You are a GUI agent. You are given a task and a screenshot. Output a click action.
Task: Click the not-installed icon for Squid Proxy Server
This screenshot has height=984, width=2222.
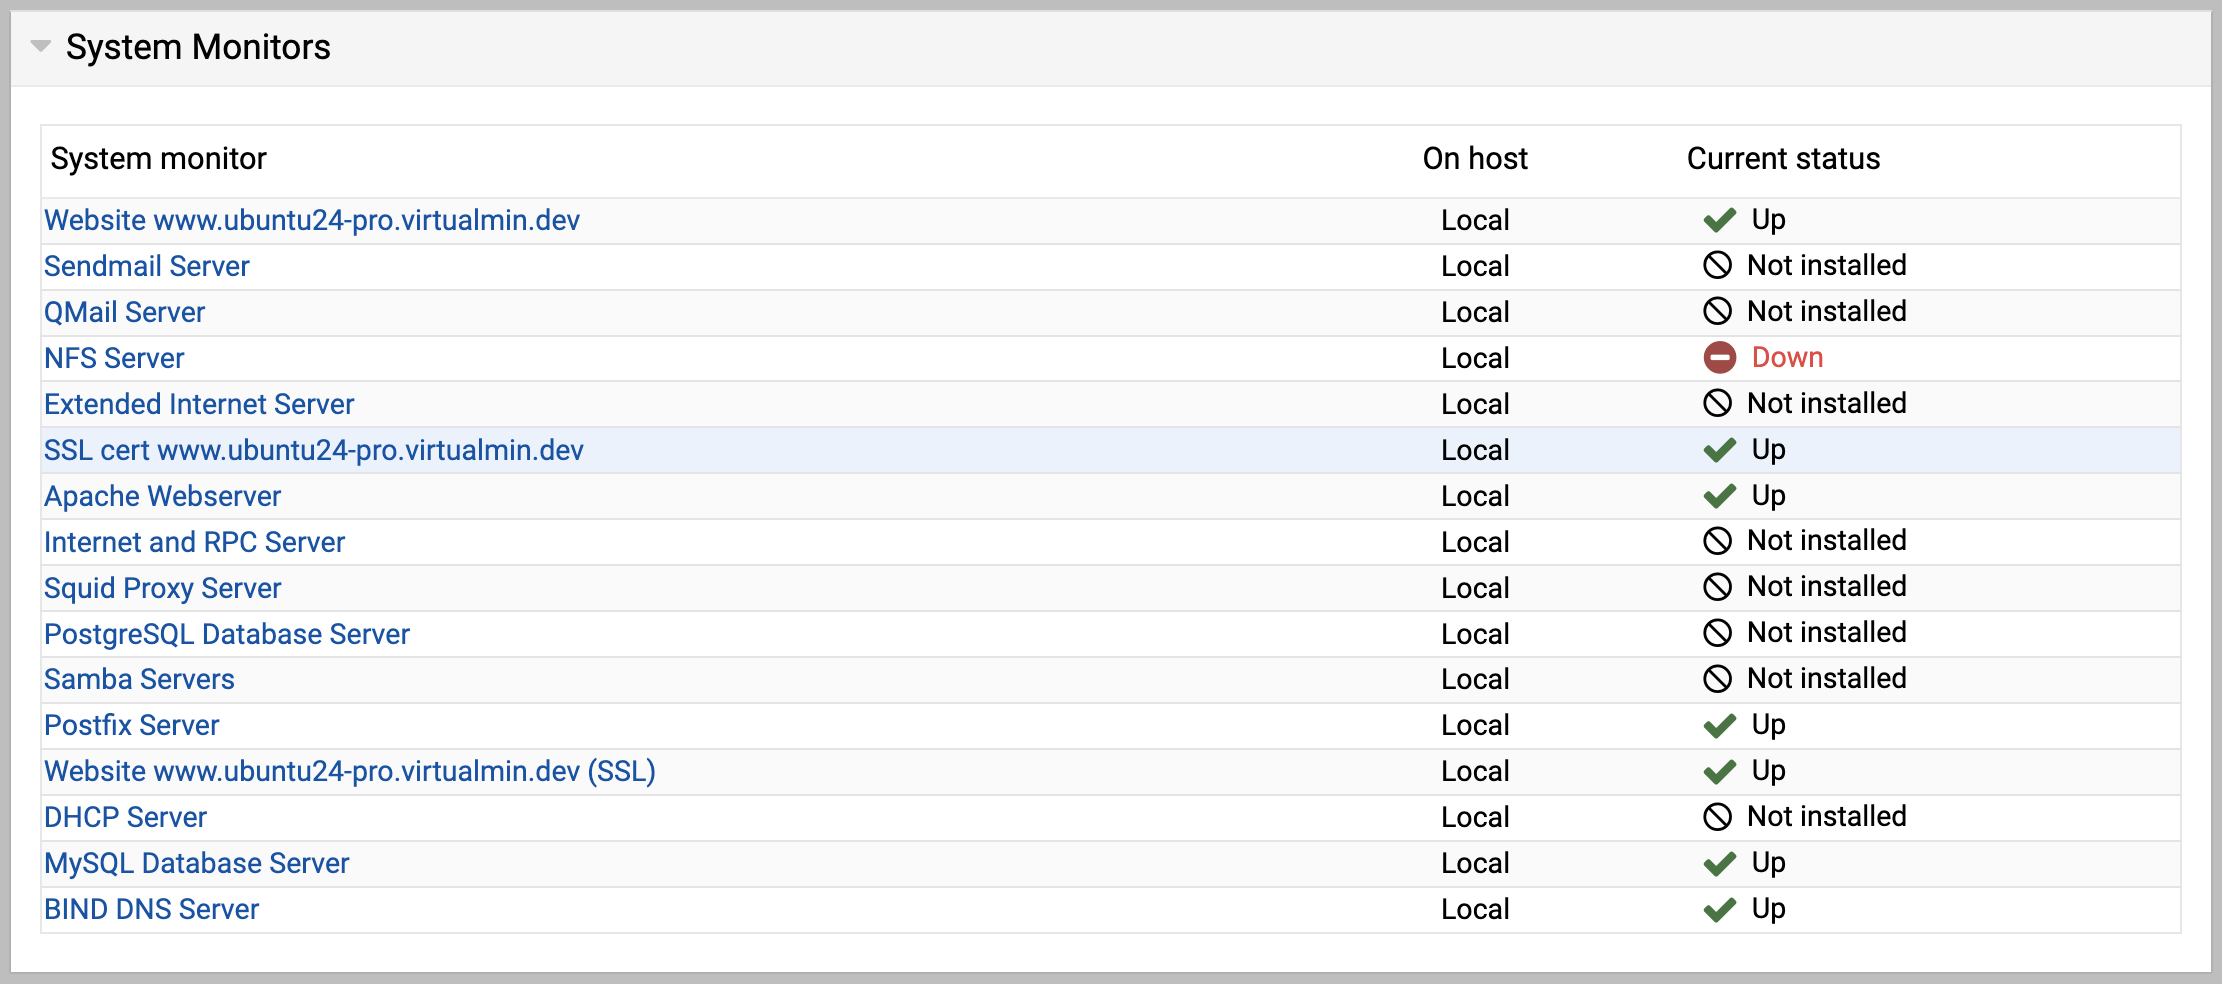coord(1717,587)
